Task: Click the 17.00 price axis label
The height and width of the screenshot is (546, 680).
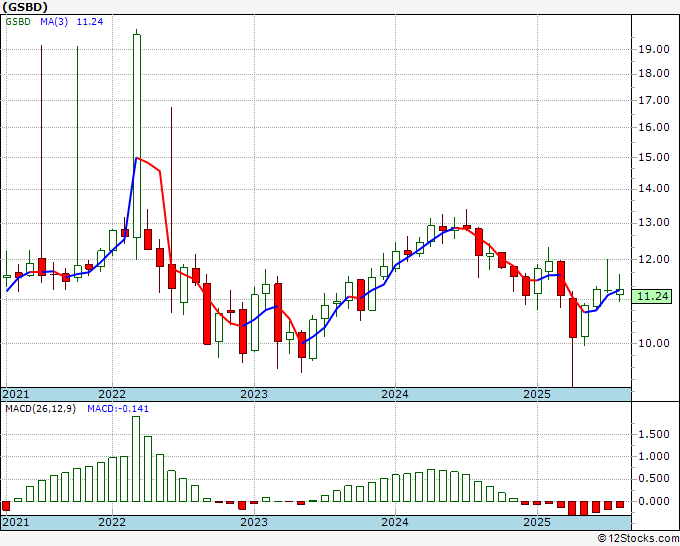Action: (x=654, y=100)
